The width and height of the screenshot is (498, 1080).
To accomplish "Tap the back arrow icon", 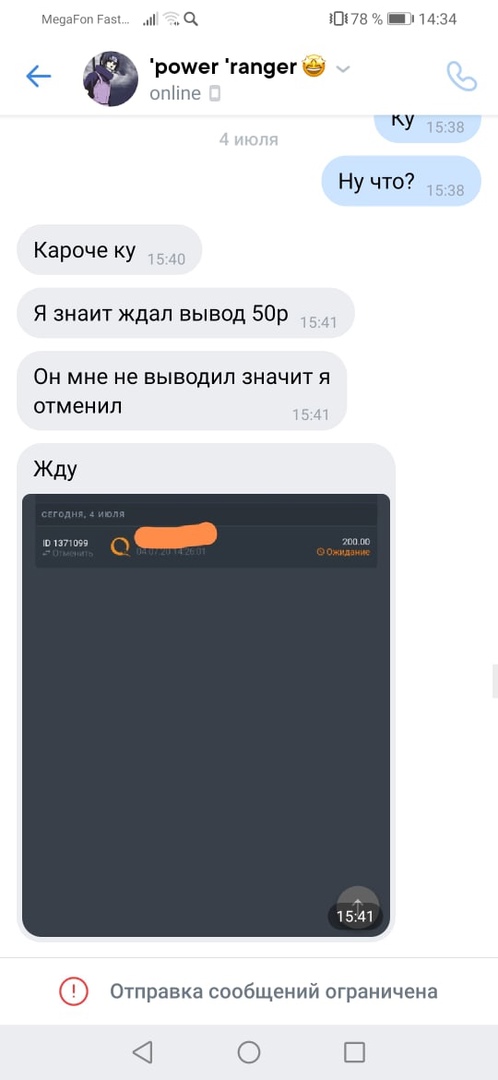I will 39,76.
